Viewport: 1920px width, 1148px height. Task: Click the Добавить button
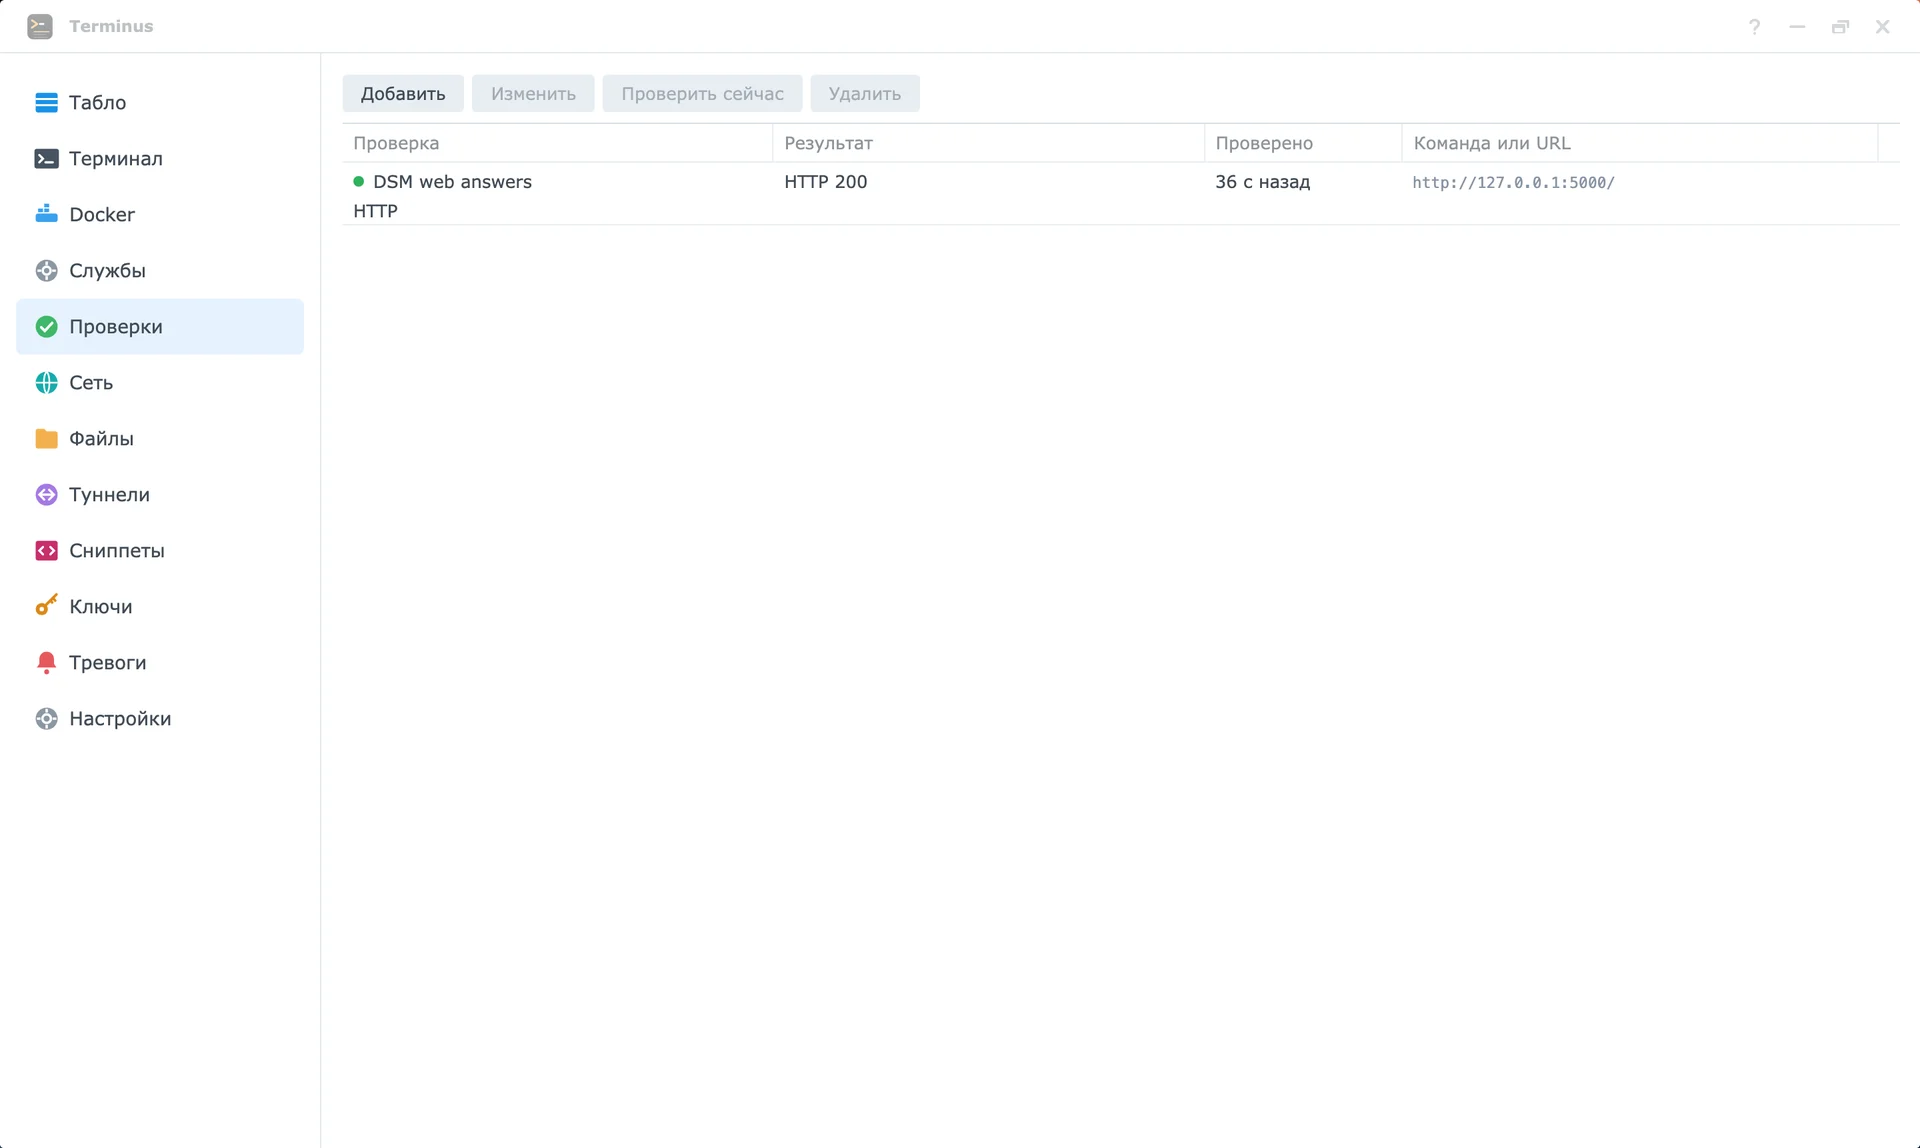tap(403, 93)
